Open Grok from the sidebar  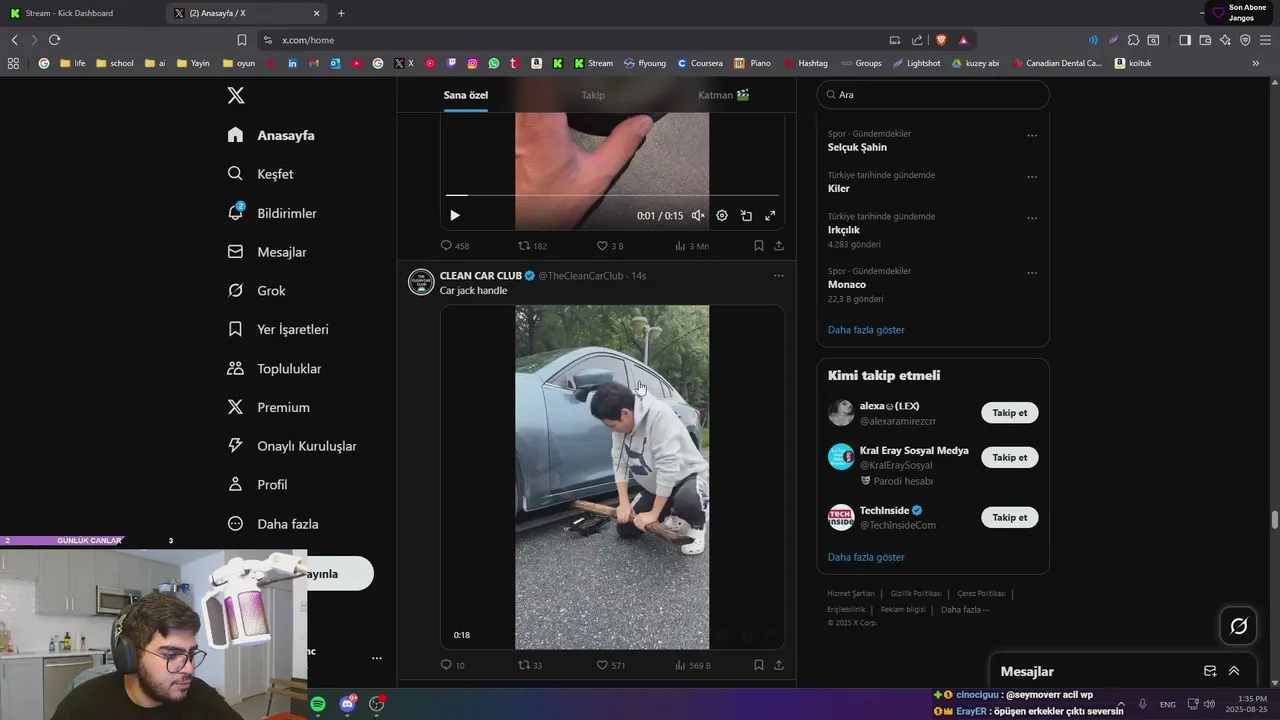pos(256,291)
